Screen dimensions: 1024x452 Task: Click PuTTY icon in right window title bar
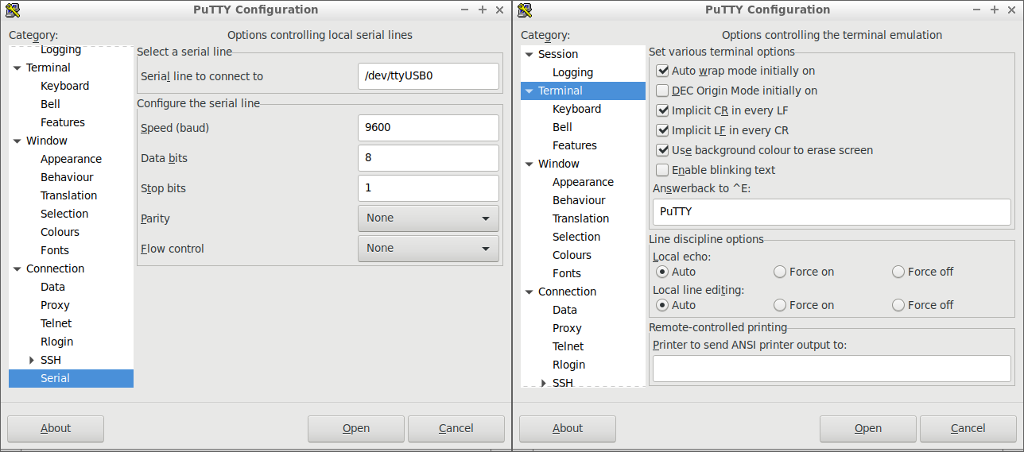pyautogui.click(x=524, y=9)
